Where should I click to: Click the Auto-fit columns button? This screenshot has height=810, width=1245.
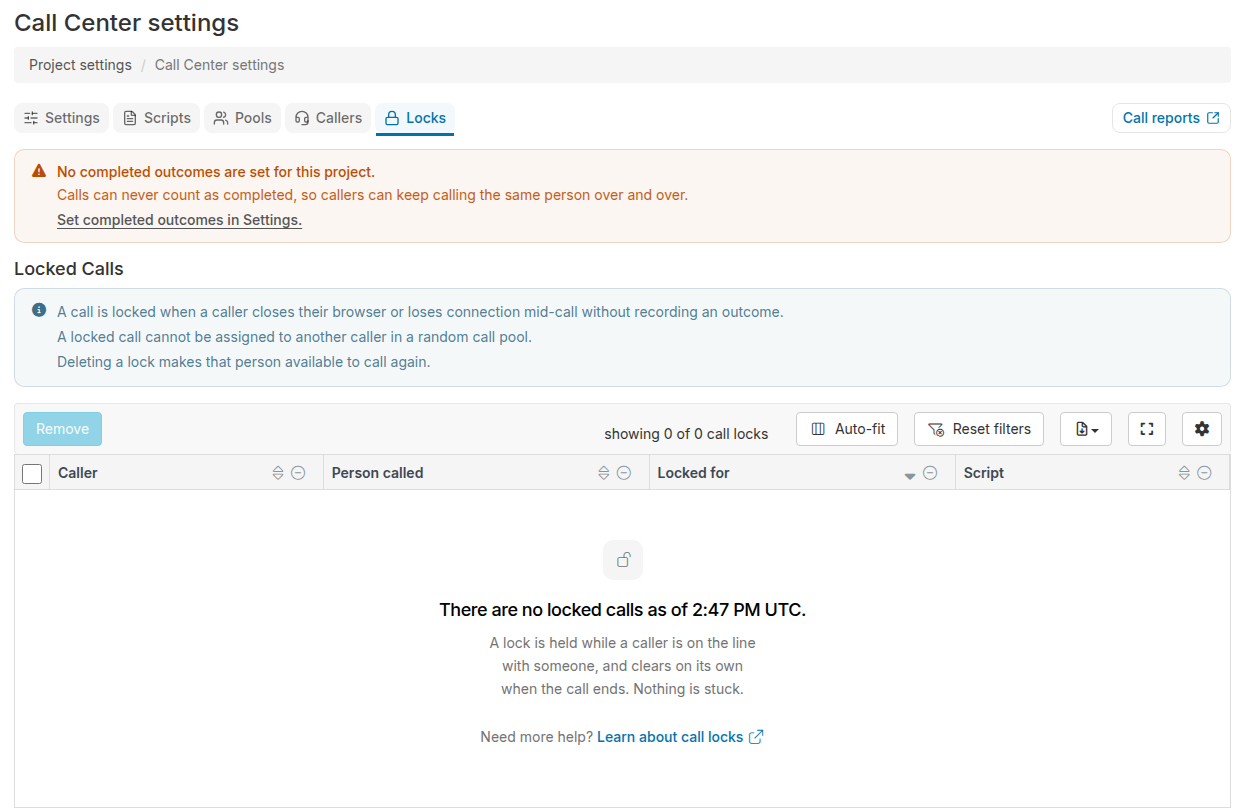click(x=847, y=429)
